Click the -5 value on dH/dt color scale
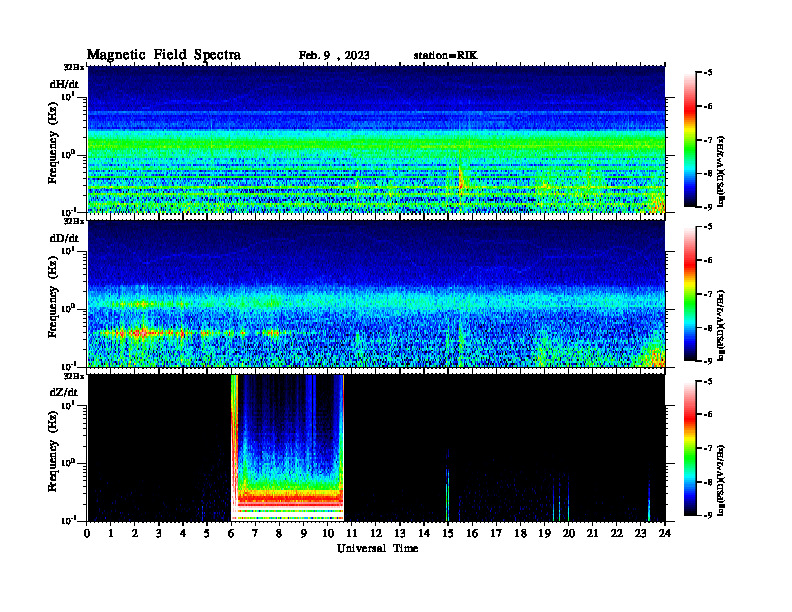This screenshot has width=792, height=612. pyautogui.click(x=707, y=73)
